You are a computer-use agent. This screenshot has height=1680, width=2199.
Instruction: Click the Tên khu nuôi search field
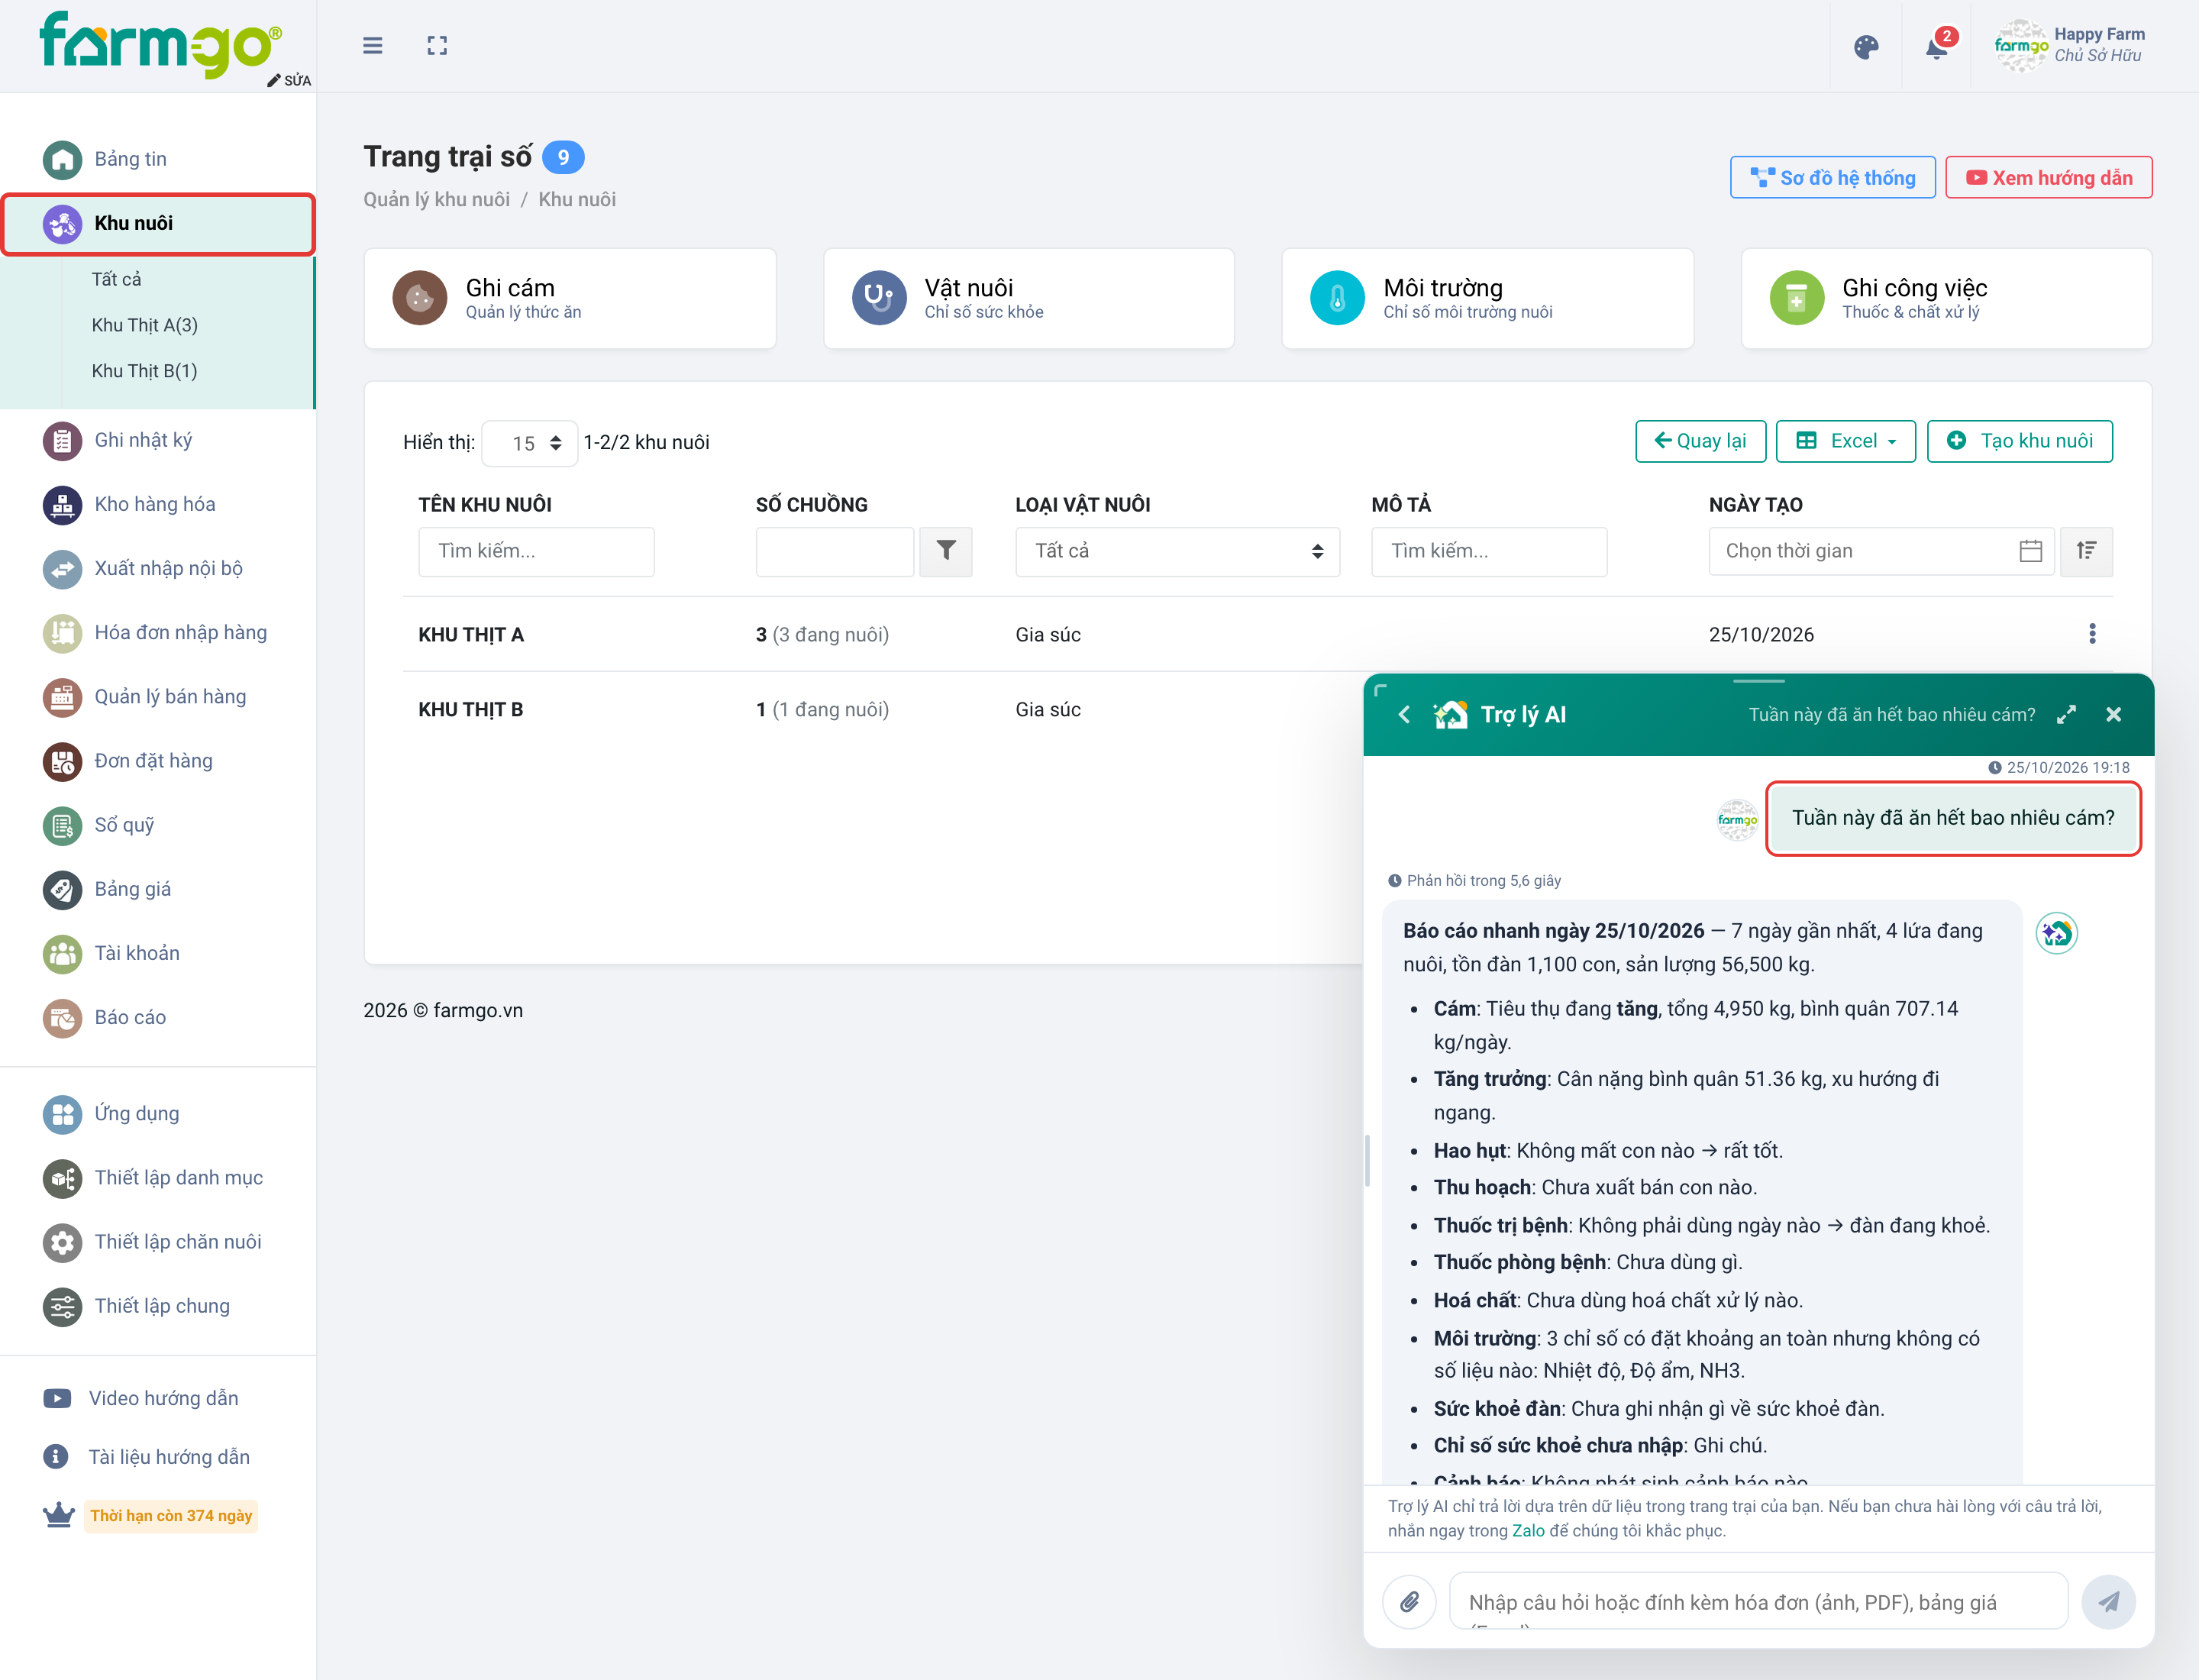coord(536,551)
